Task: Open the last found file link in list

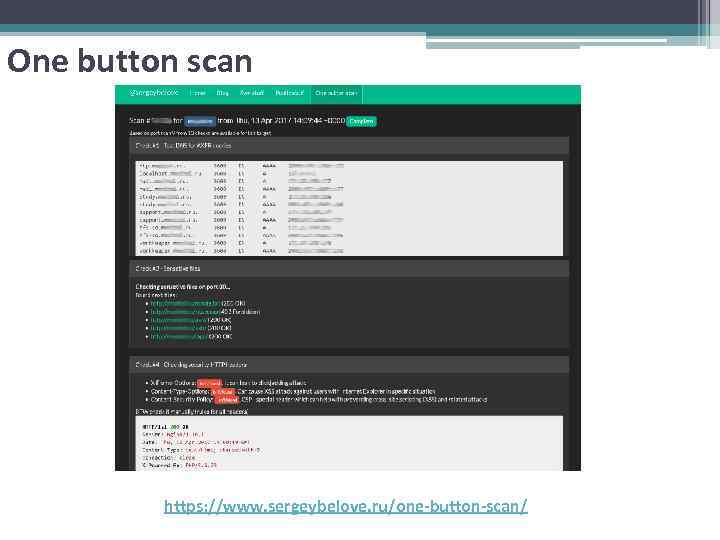Action: click(x=179, y=337)
